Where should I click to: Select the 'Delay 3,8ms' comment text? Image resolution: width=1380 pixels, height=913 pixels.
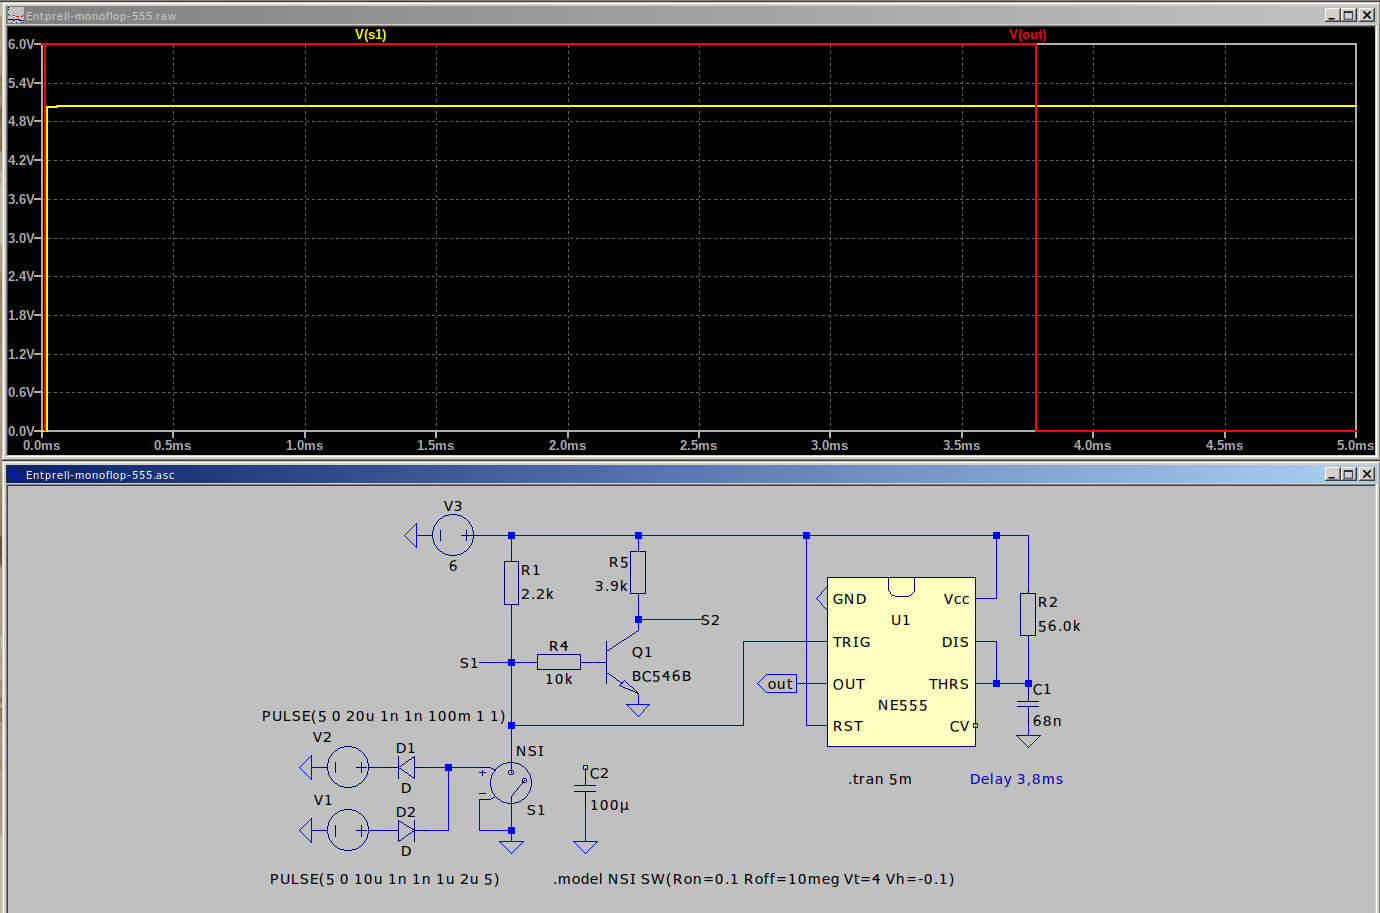pos(1016,779)
